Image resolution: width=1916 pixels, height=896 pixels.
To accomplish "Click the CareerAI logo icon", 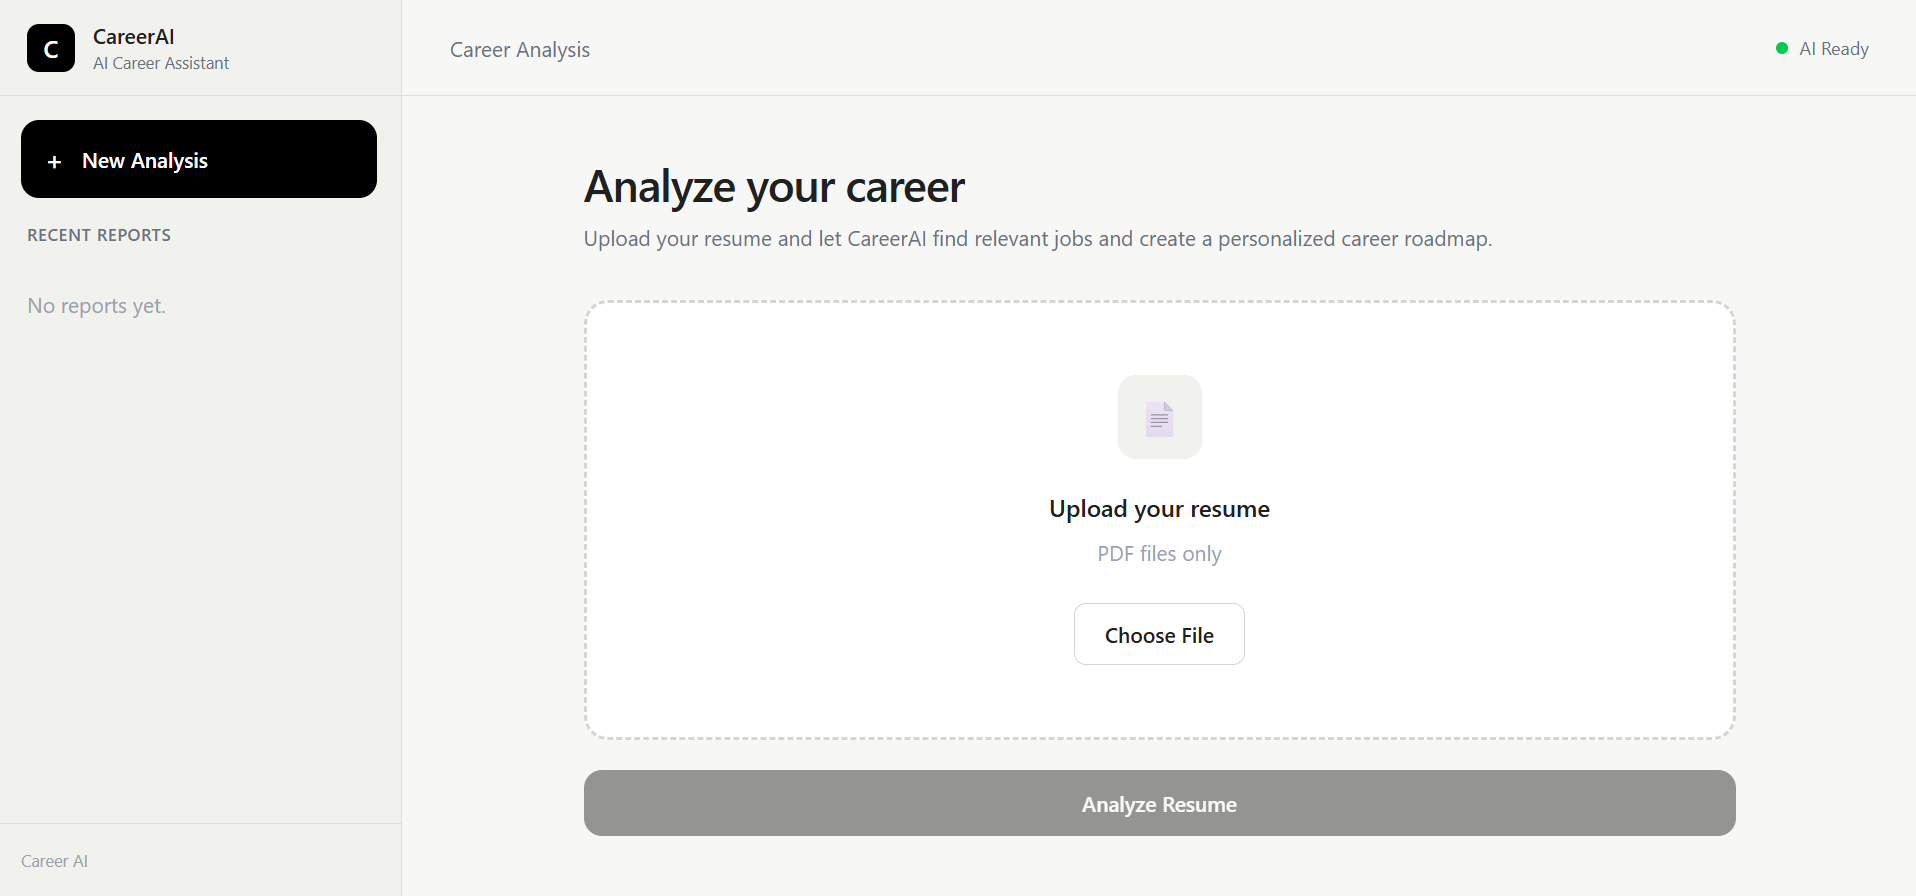I will [x=51, y=48].
